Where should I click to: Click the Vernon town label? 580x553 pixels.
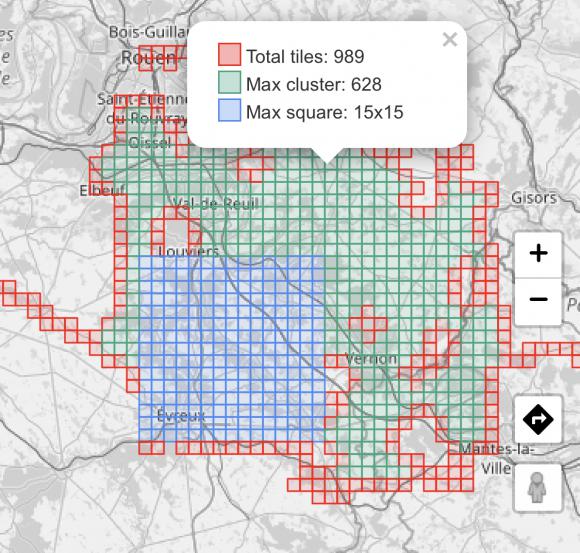pos(371,358)
